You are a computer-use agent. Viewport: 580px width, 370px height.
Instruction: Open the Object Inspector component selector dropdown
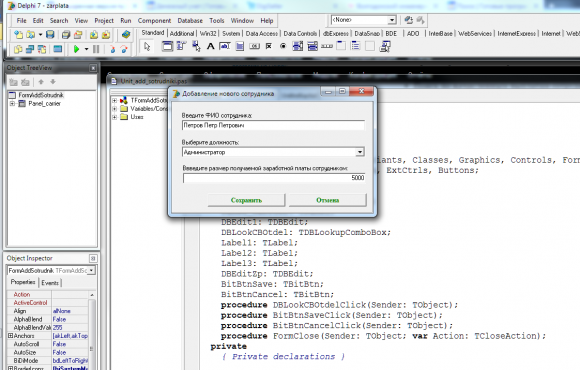click(x=91, y=270)
